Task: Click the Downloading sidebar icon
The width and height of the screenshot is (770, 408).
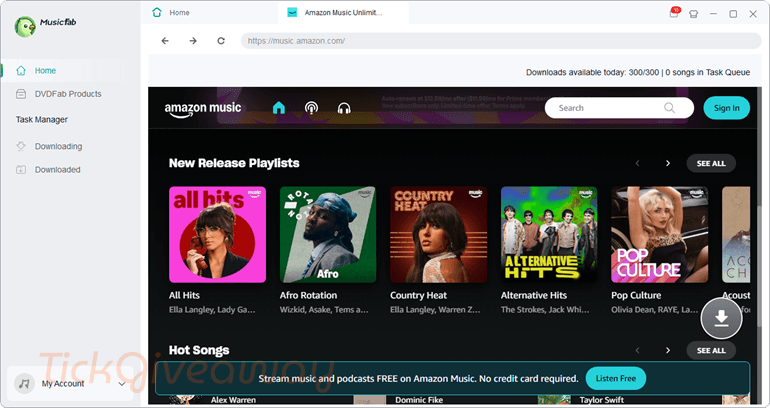Action: [x=21, y=146]
